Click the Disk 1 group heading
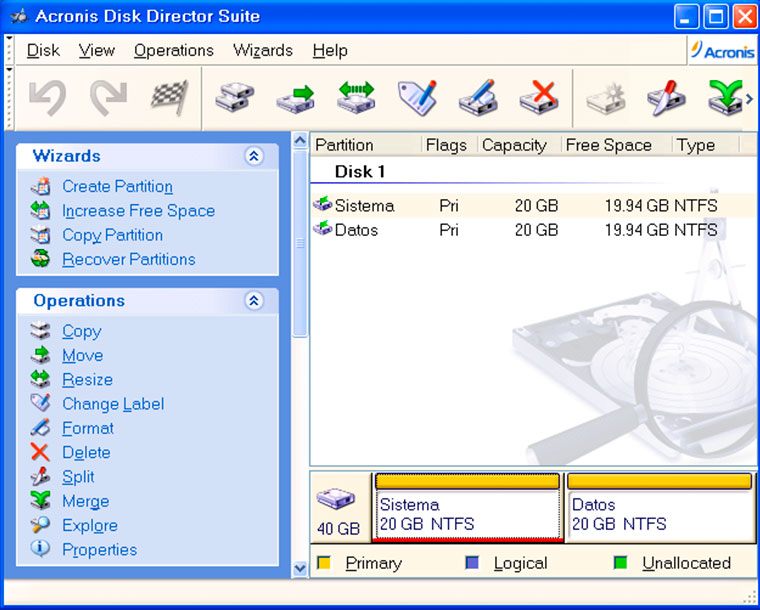The height and width of the screenshot is (610, 760). (x=360, y=172)
